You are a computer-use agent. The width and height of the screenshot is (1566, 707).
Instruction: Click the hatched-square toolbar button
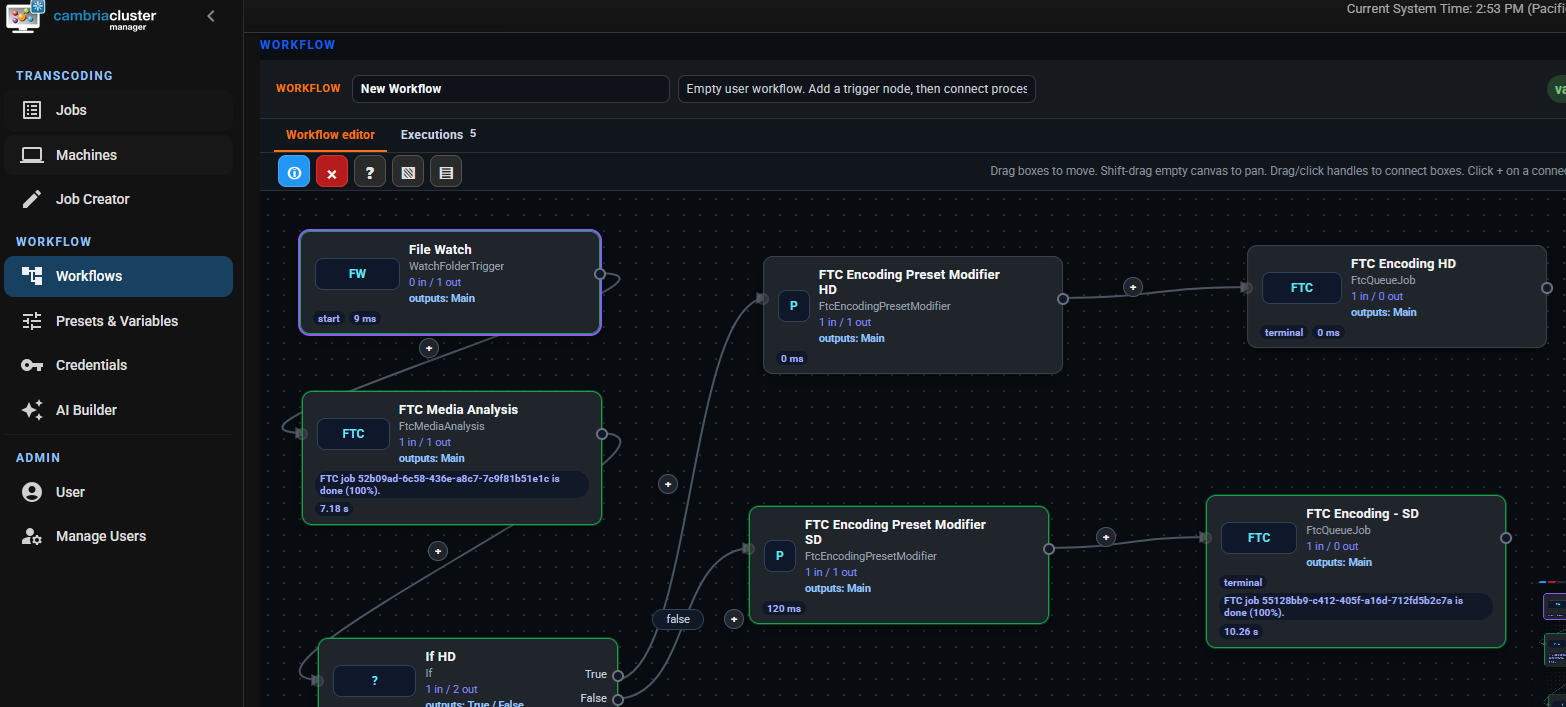[x=408, y=172]
